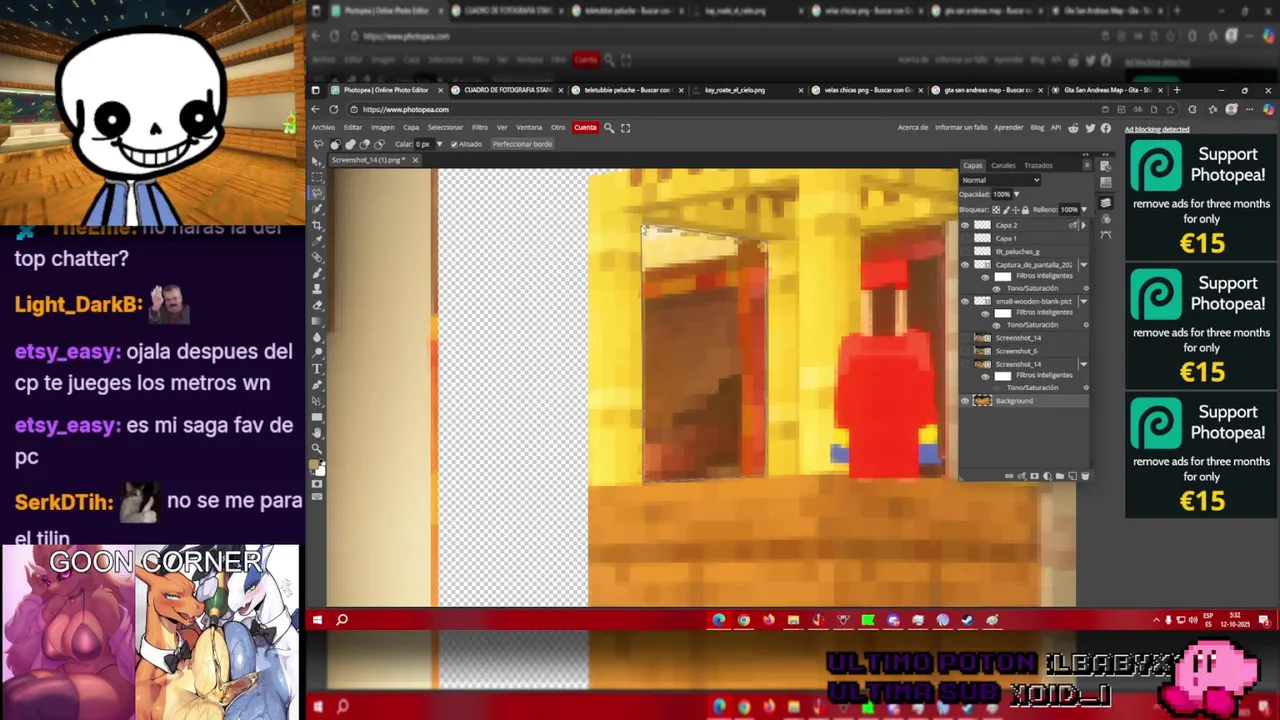Open the Reddit icon in Photopea header
1280x720 pixels.
(x=1074, y=127)
